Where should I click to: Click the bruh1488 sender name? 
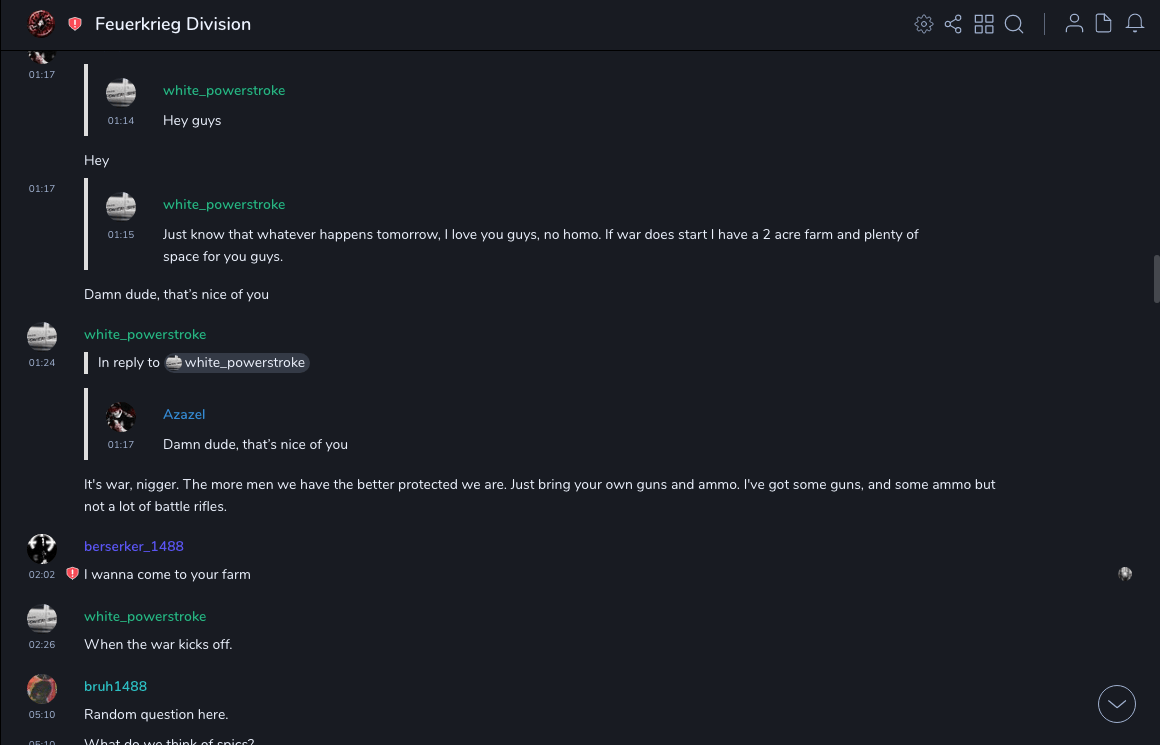pos(115,686)
